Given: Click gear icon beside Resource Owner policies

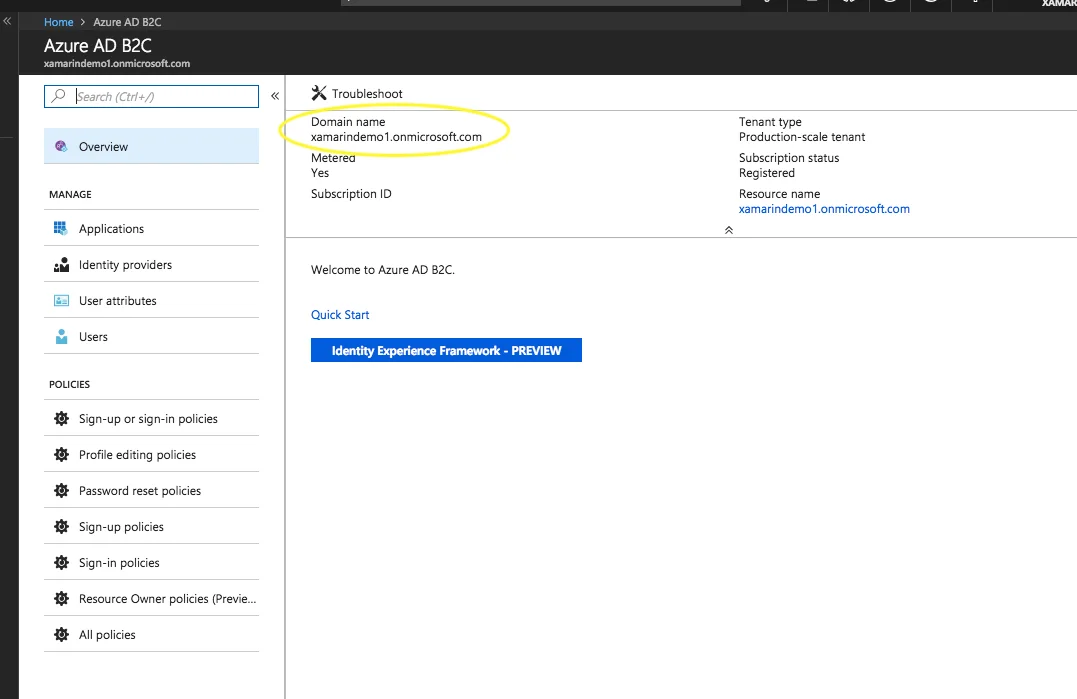Looking at the screenshot, I should [x=61, y=598].
